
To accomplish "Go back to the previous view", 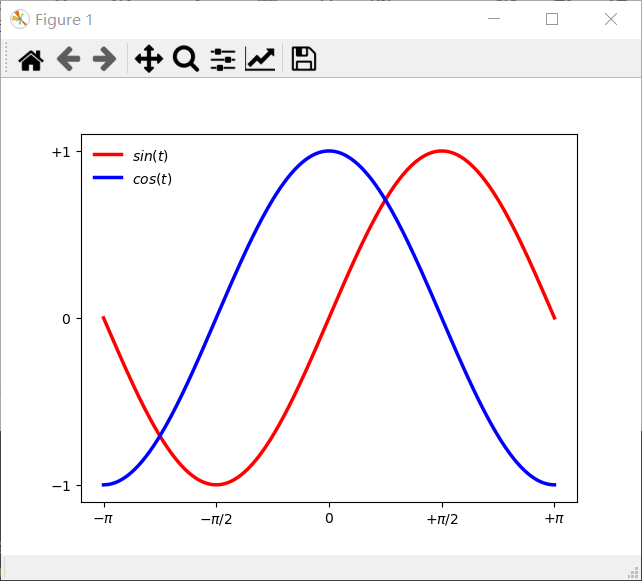I will click(68, 59).
